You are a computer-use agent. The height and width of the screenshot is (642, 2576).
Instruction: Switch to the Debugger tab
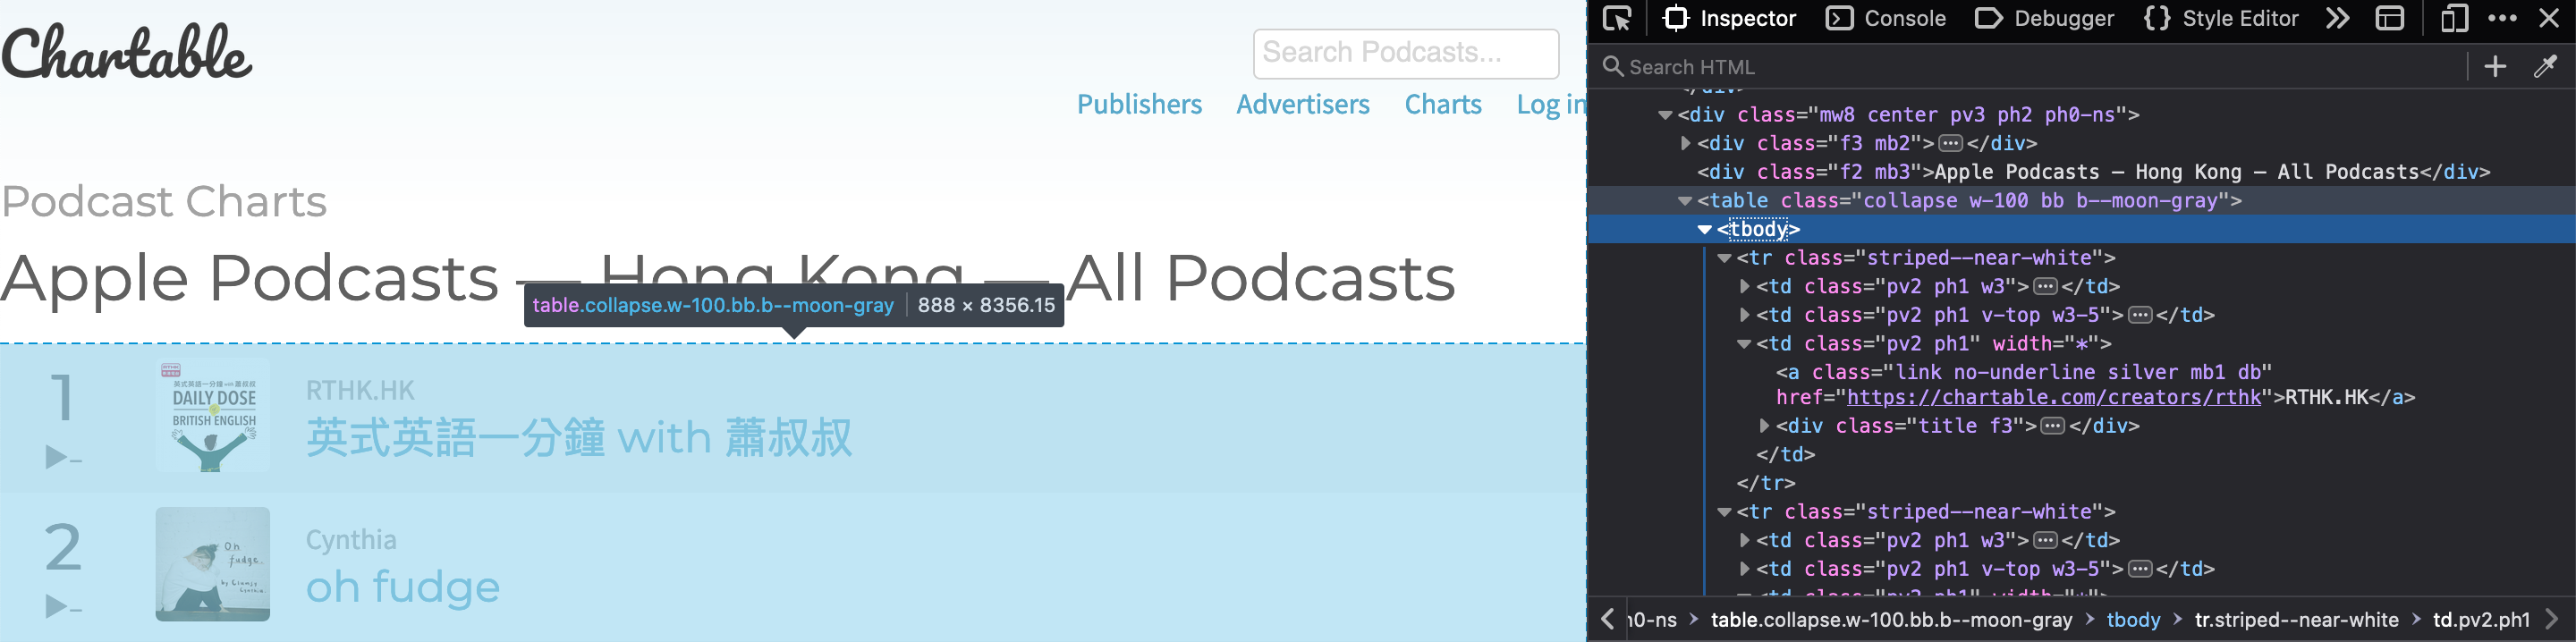[x=2045, y=19]
